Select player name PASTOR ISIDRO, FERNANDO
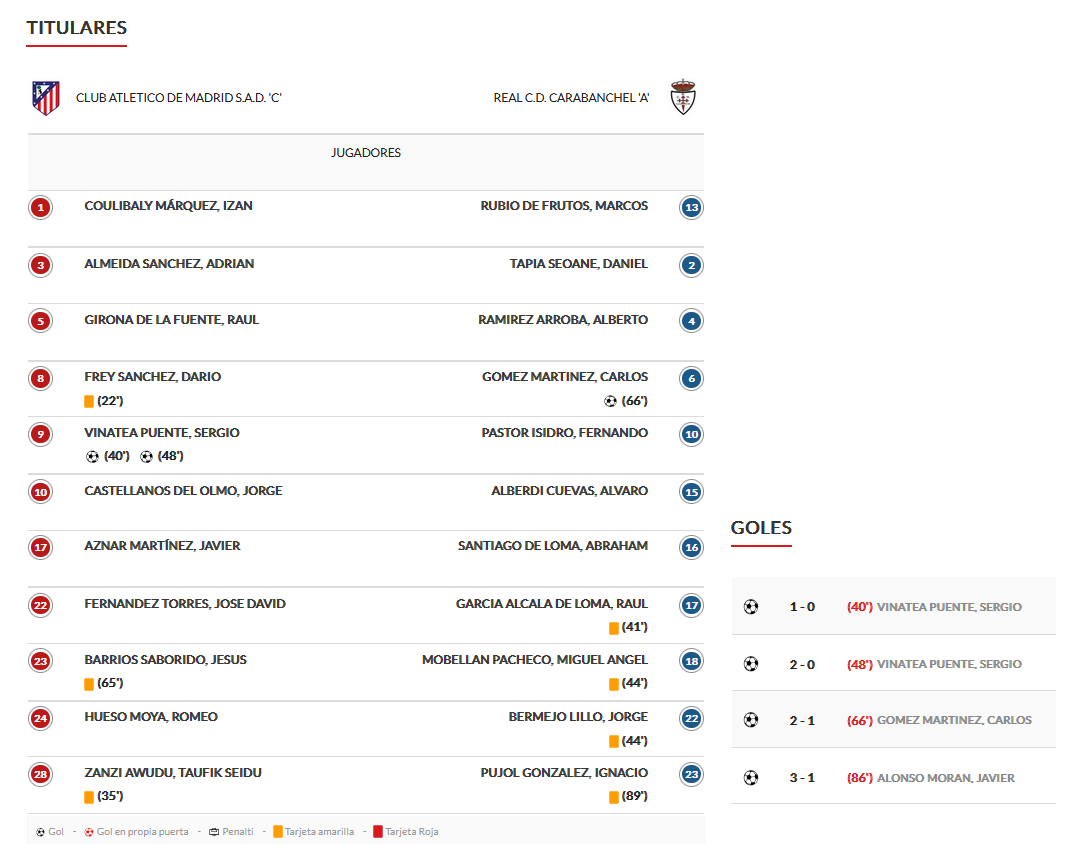The height and width of the screenshot is (844, 1069). [564, 433]
